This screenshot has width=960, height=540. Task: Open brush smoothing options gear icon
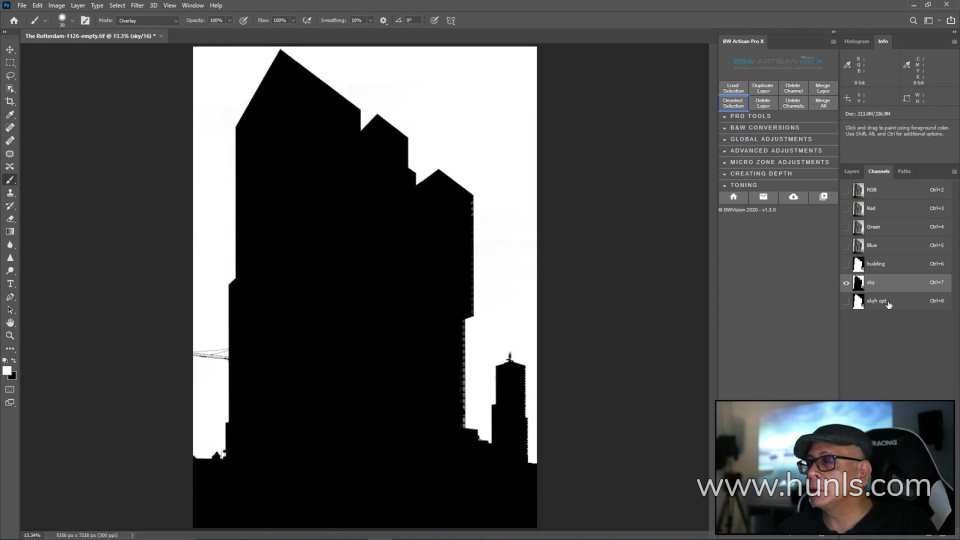click(383, 20)
